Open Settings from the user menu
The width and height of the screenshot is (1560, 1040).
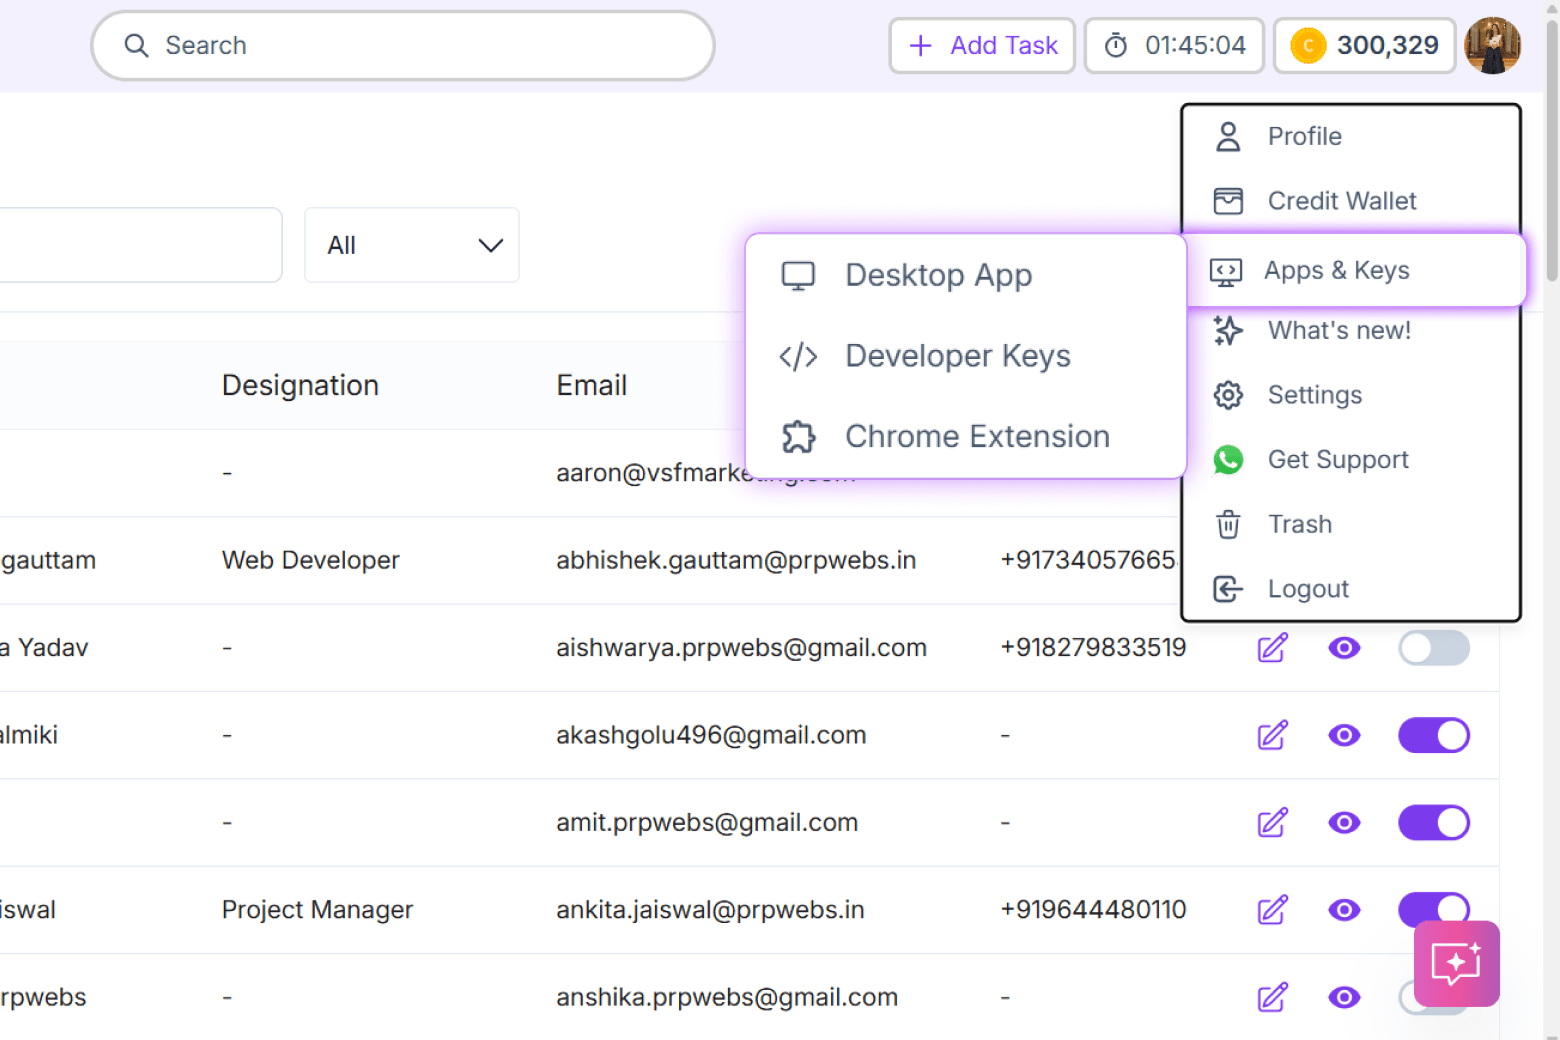[x=1351, y=395]
